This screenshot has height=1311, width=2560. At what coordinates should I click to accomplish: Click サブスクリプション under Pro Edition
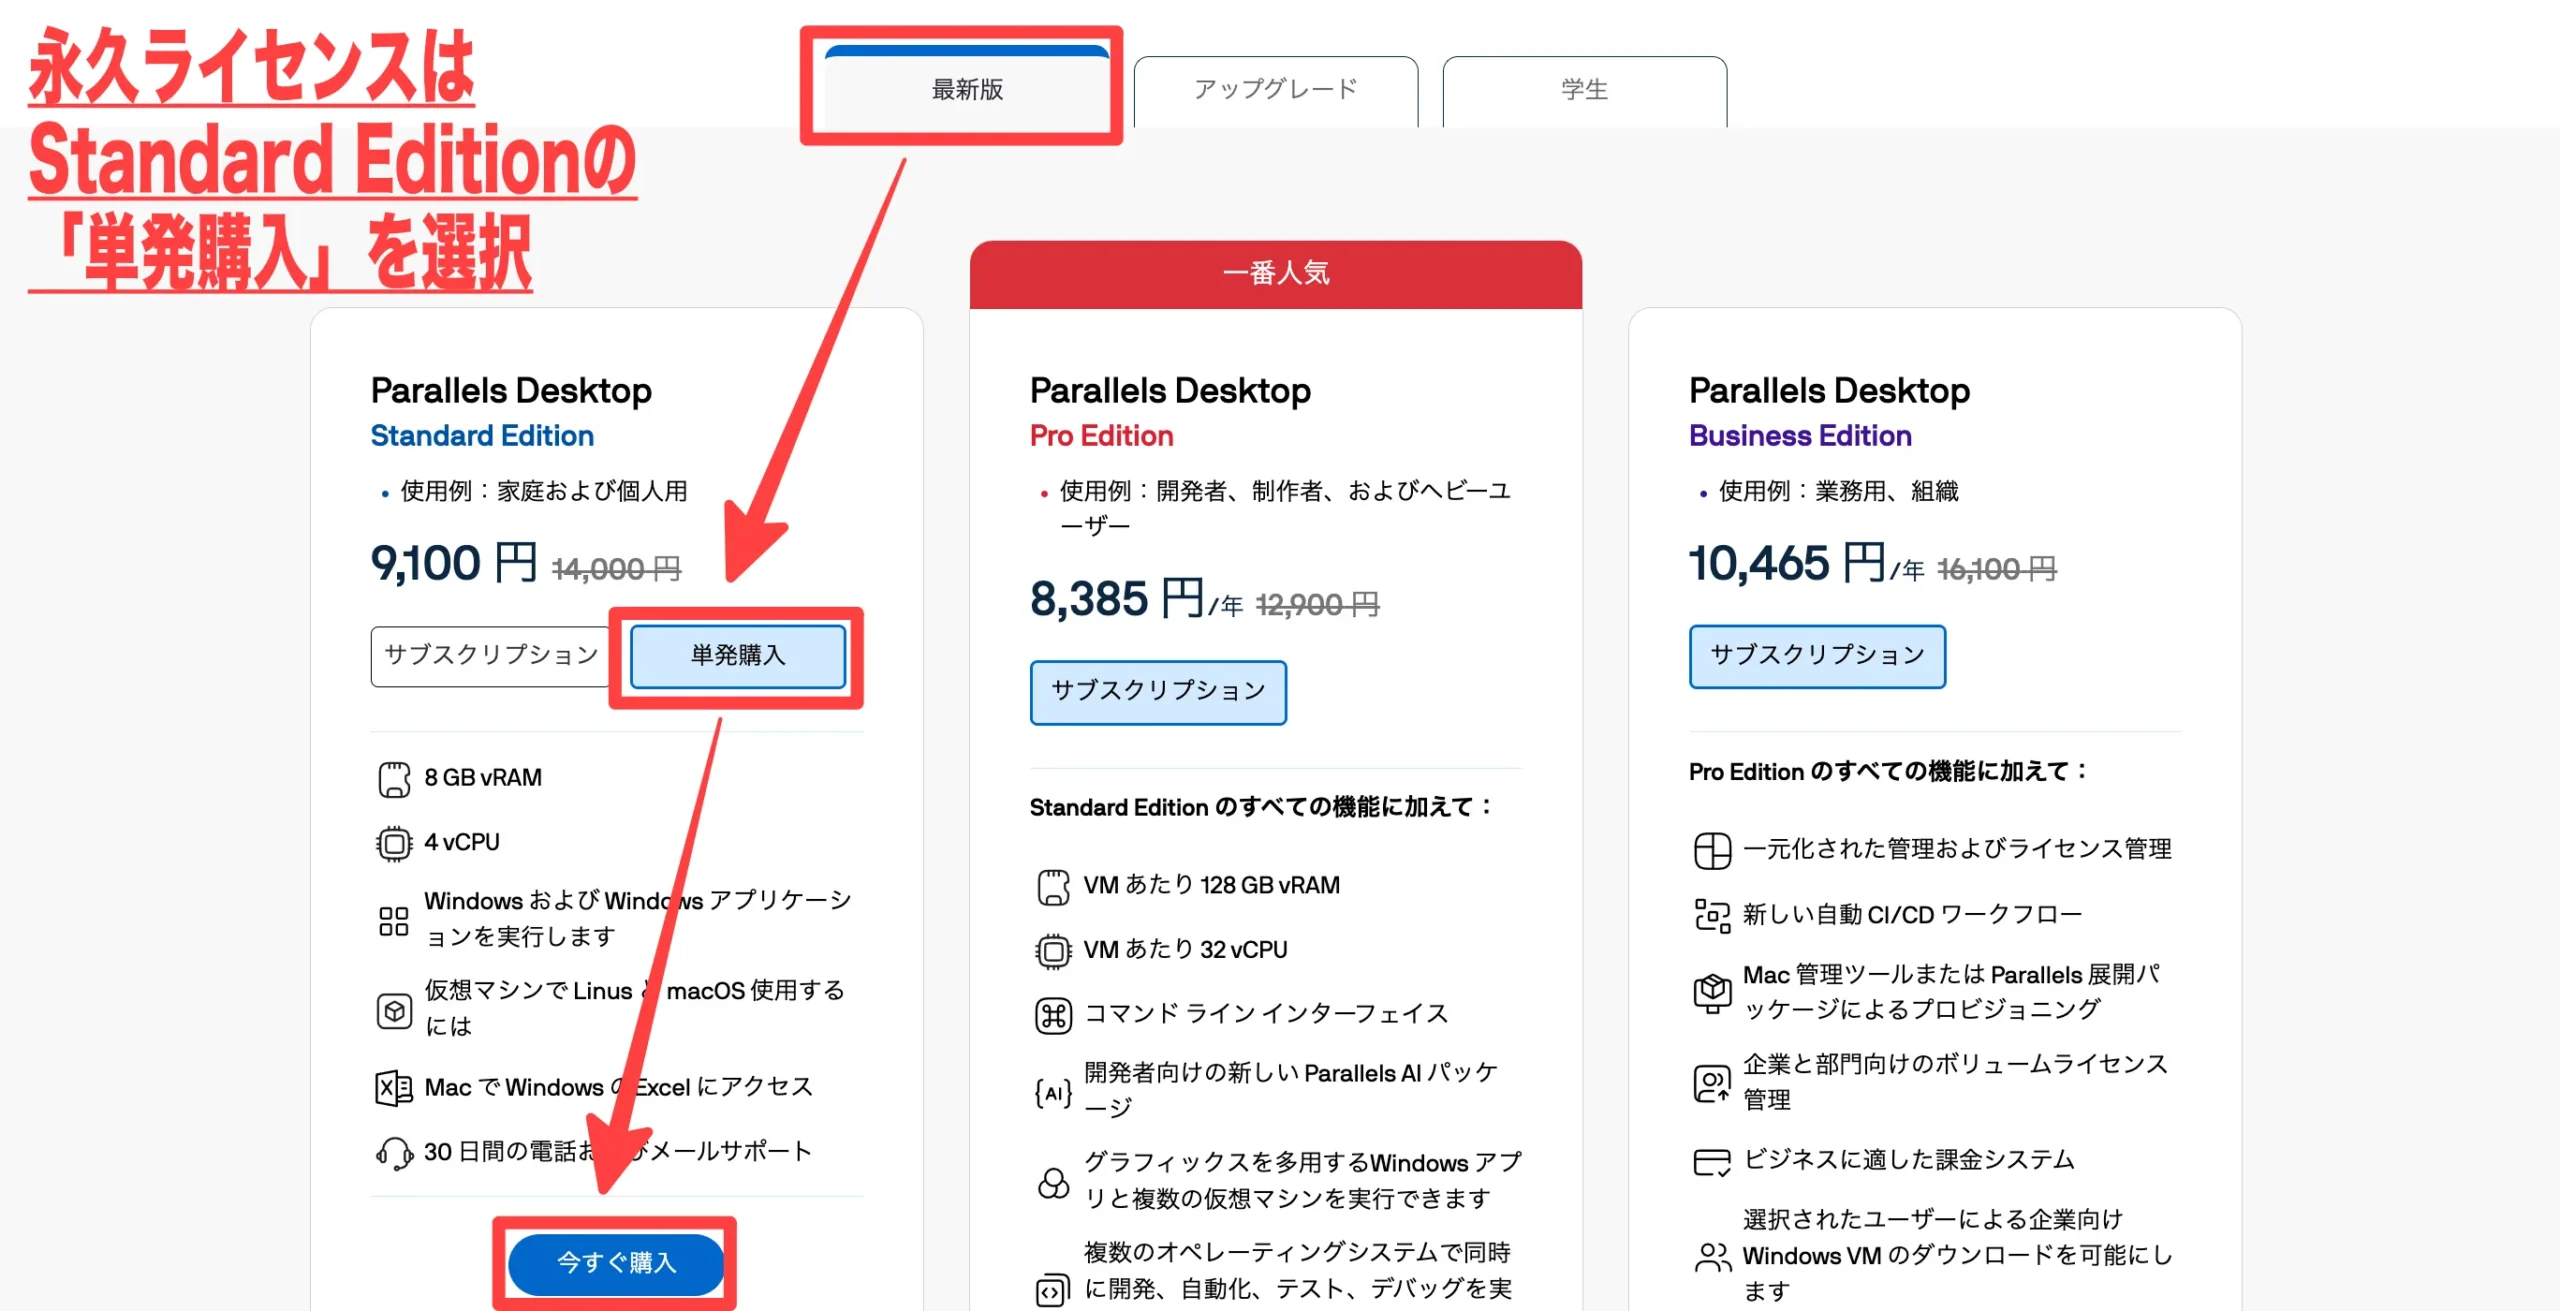(1158, 692)
